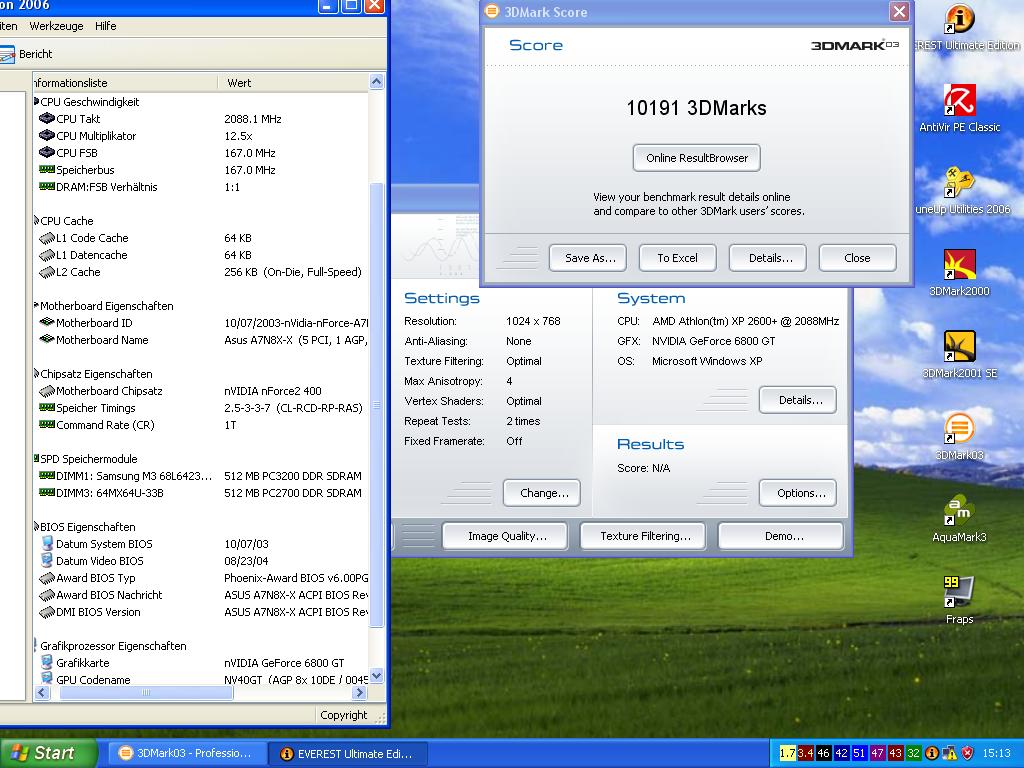1024x768 pixels.
Task: Select the L2 Cache row
Action: [202, 272]
